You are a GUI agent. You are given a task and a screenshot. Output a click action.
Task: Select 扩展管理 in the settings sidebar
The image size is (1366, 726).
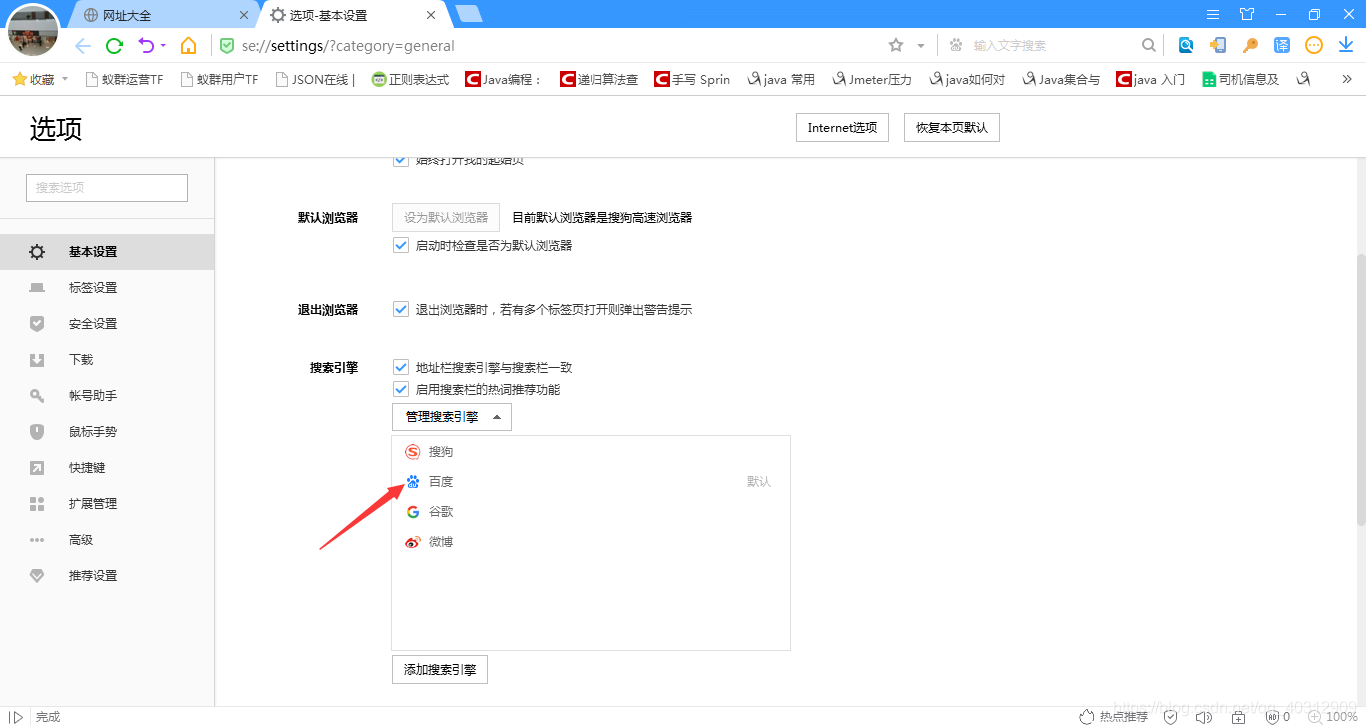93,503
